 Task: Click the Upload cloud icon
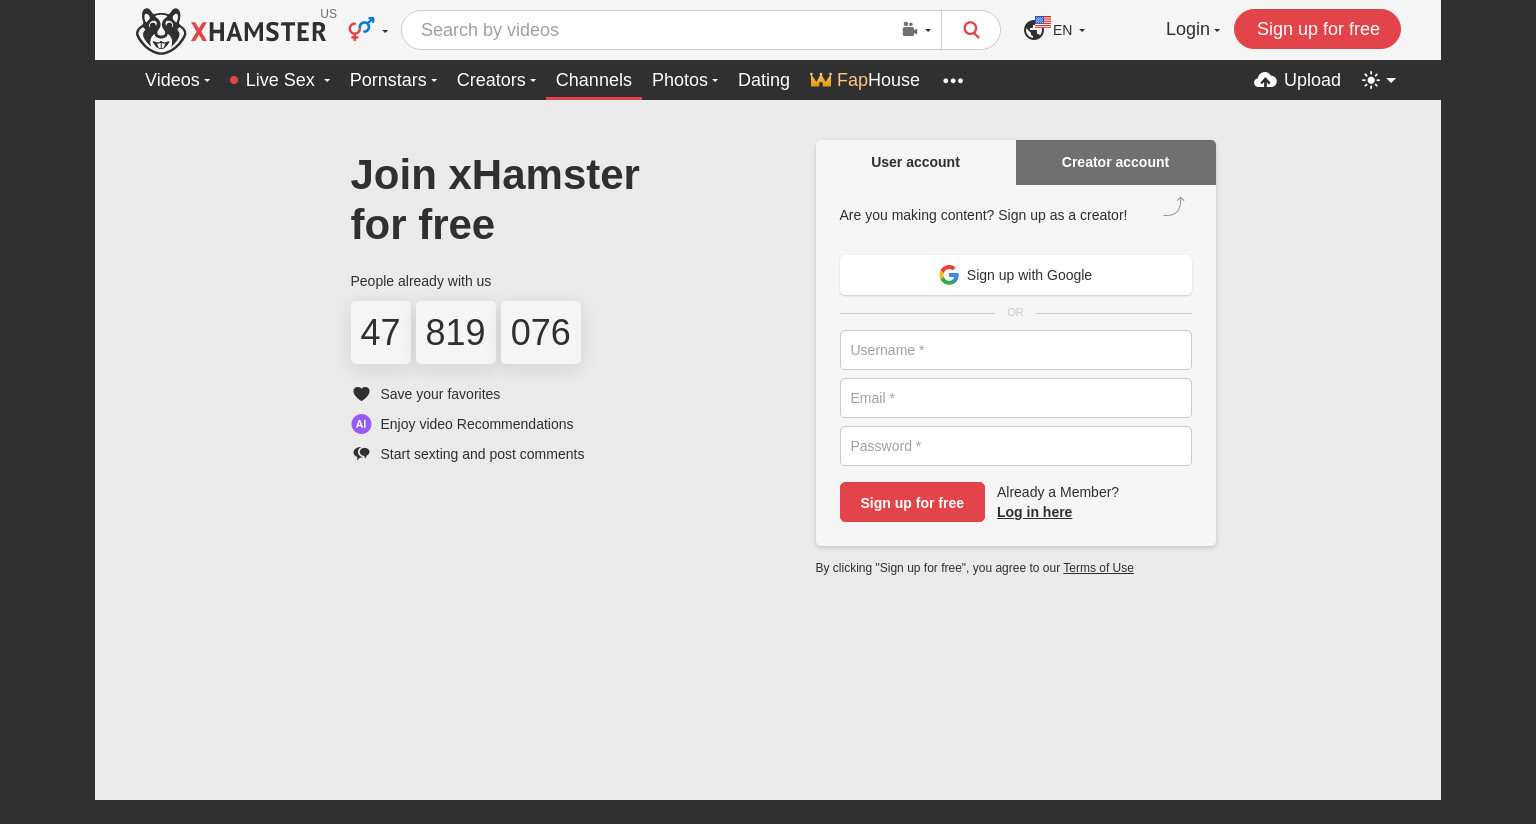1265,80
